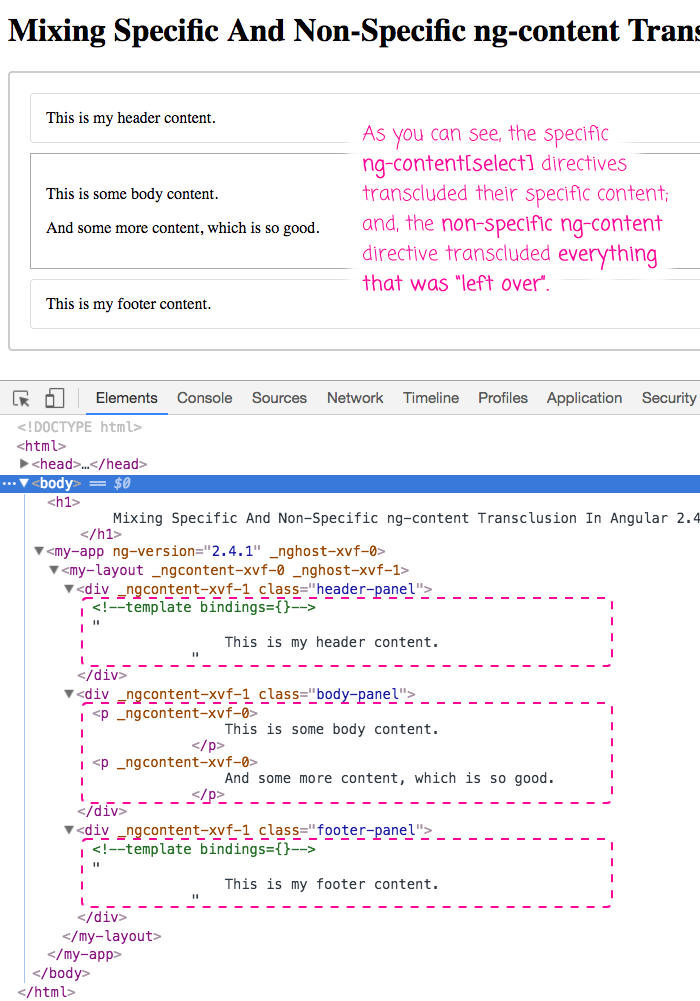Open the Timeline tab
Viewport: 700px width, 1001px height.
[431, 398]
